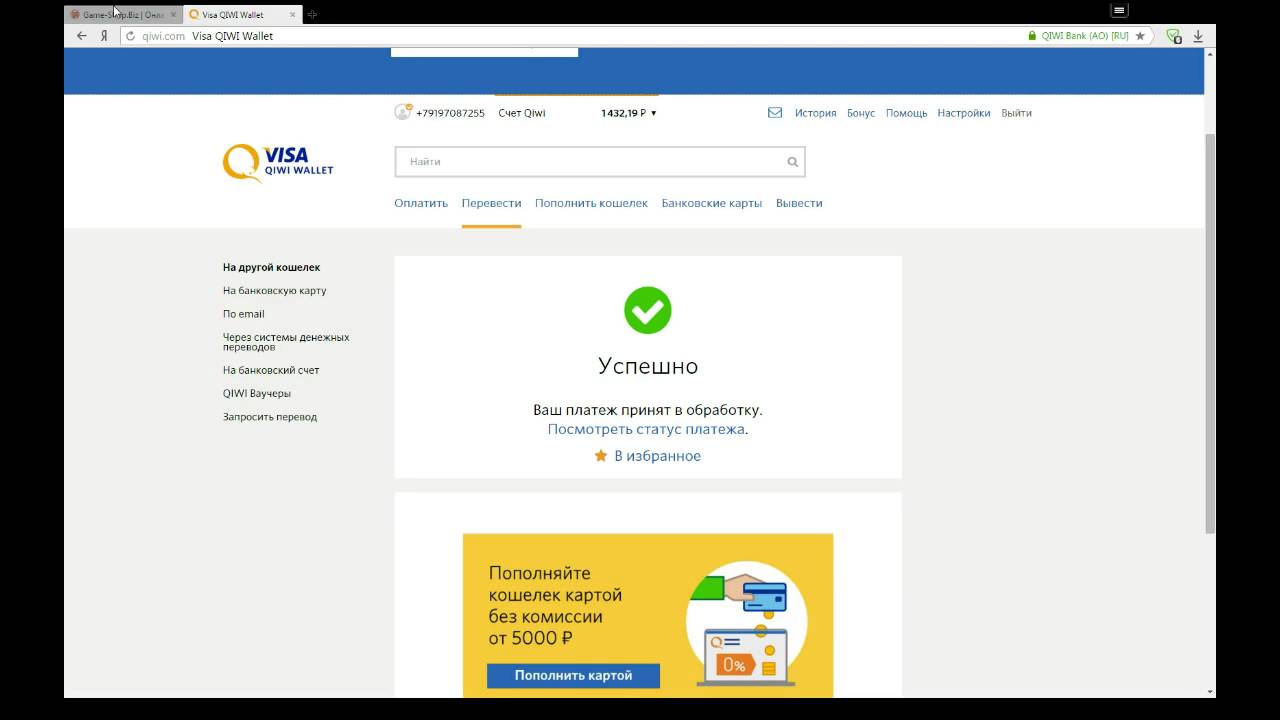The height and width of the screenshot is (720, 1280).
Task: Open the История link
Action: tap(815, 113)
